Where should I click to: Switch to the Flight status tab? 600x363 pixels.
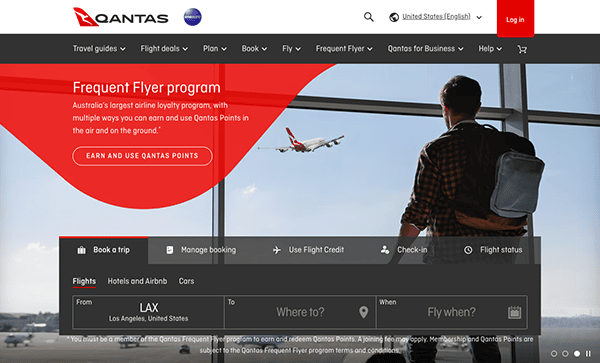point(493,250)
